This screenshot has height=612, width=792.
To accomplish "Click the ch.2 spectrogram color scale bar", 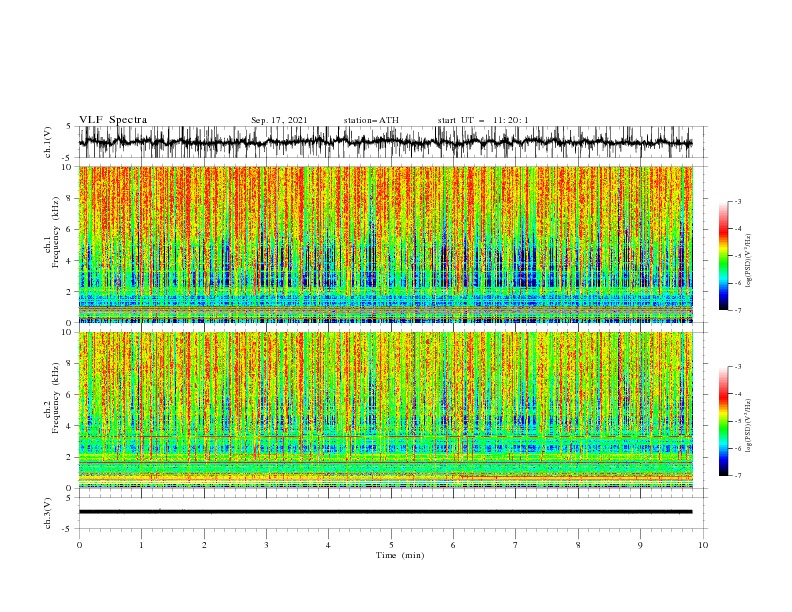I will [x=724, y=421].
